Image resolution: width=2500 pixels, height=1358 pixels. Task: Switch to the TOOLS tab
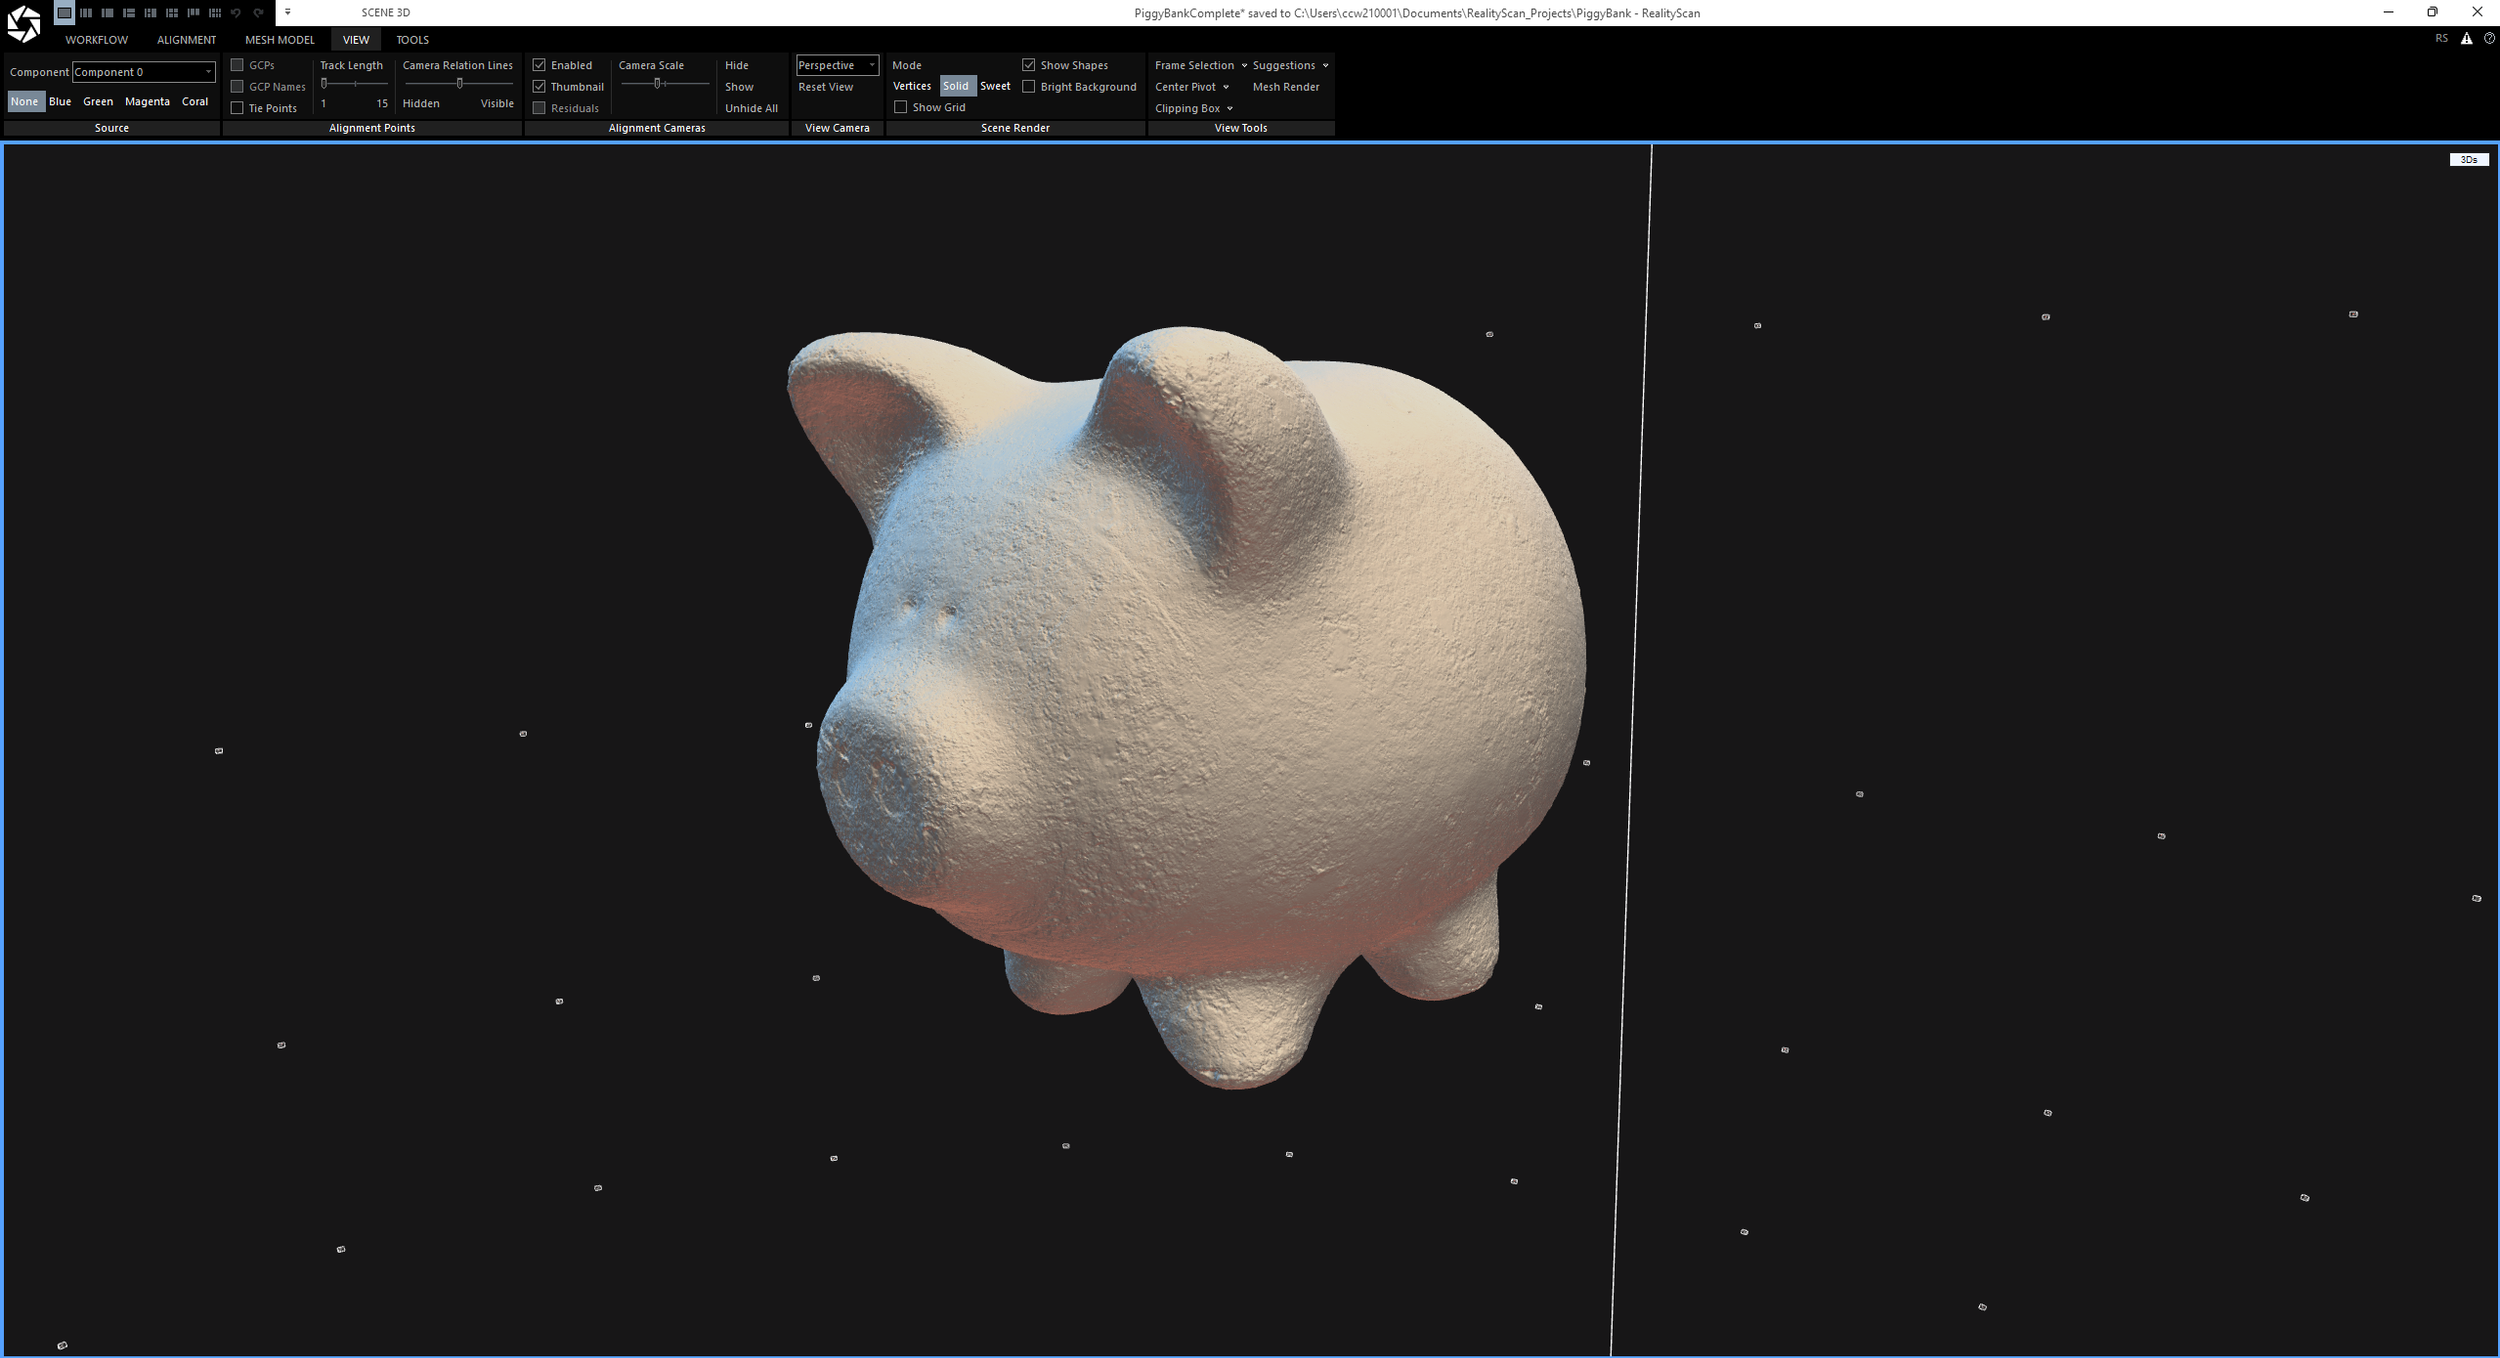pyautogui.click(x=412, y=40)
